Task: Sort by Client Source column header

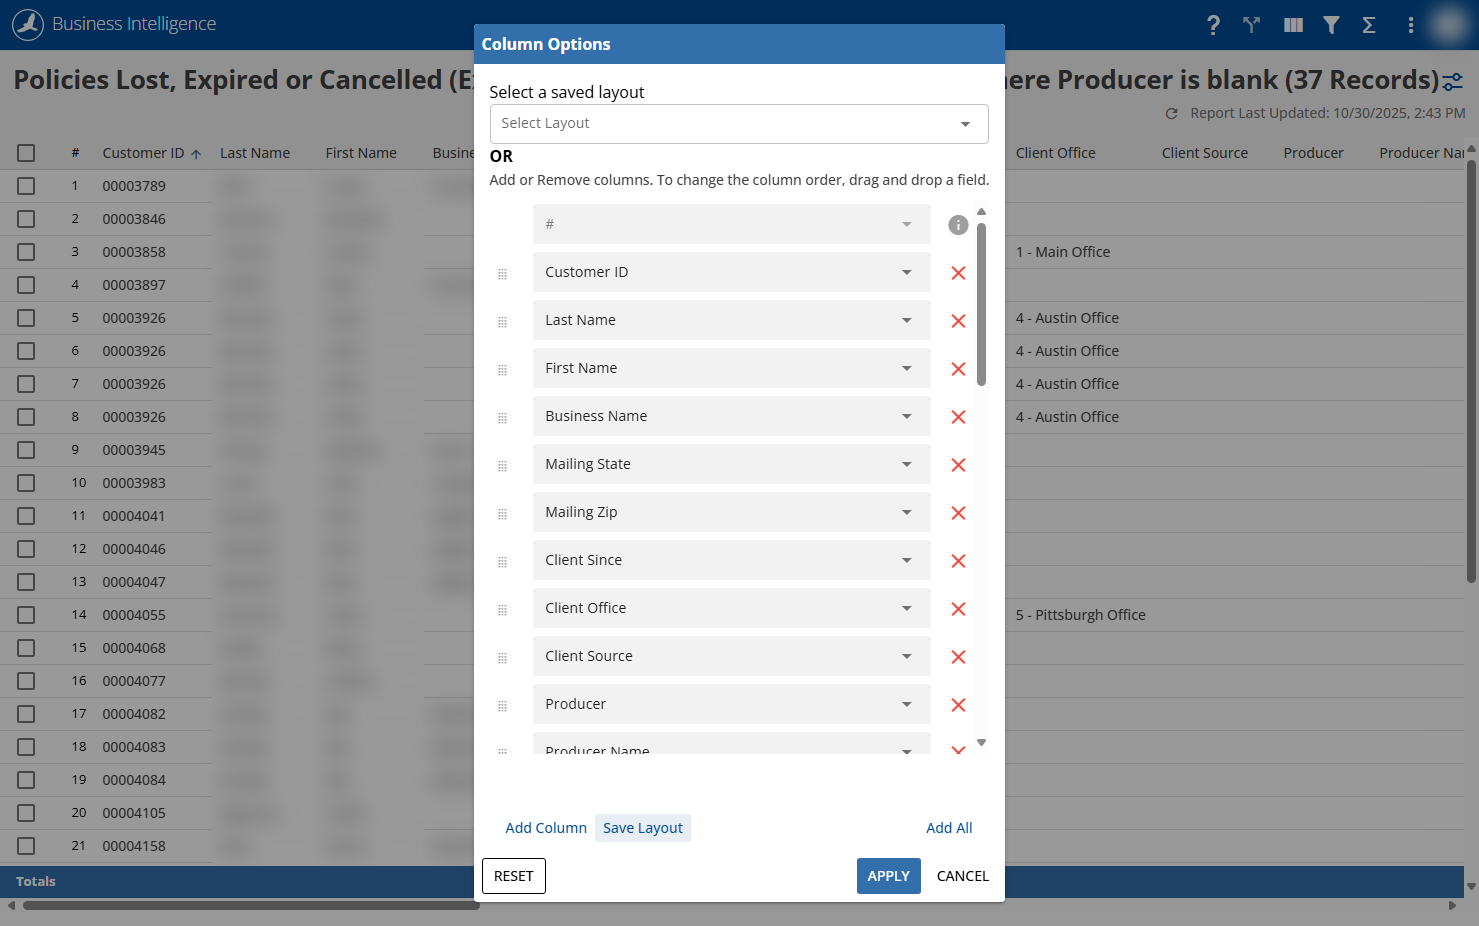Action: (x=1204, y=153)
